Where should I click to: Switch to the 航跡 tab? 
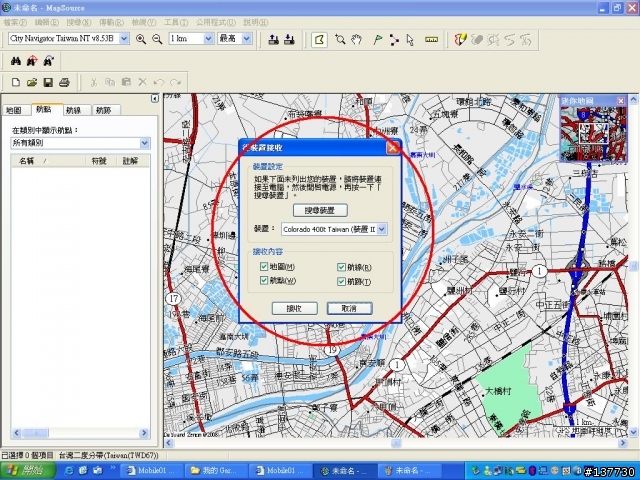pyautogui.click(x=104, y=110)
